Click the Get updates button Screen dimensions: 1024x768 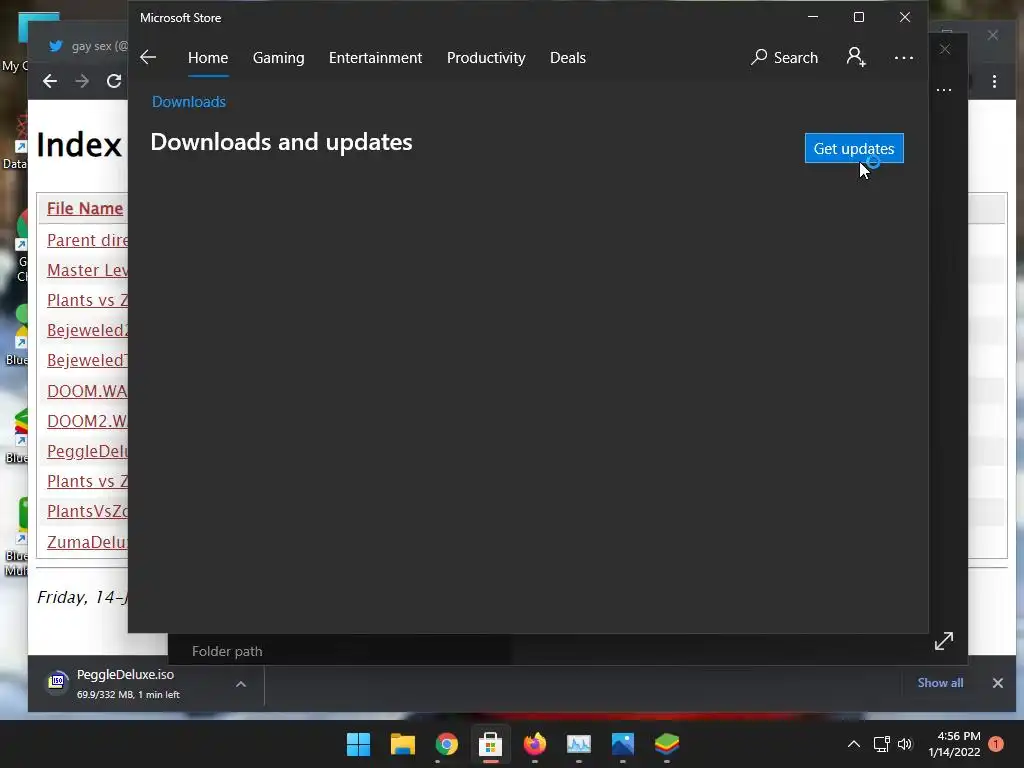[854, 148]
